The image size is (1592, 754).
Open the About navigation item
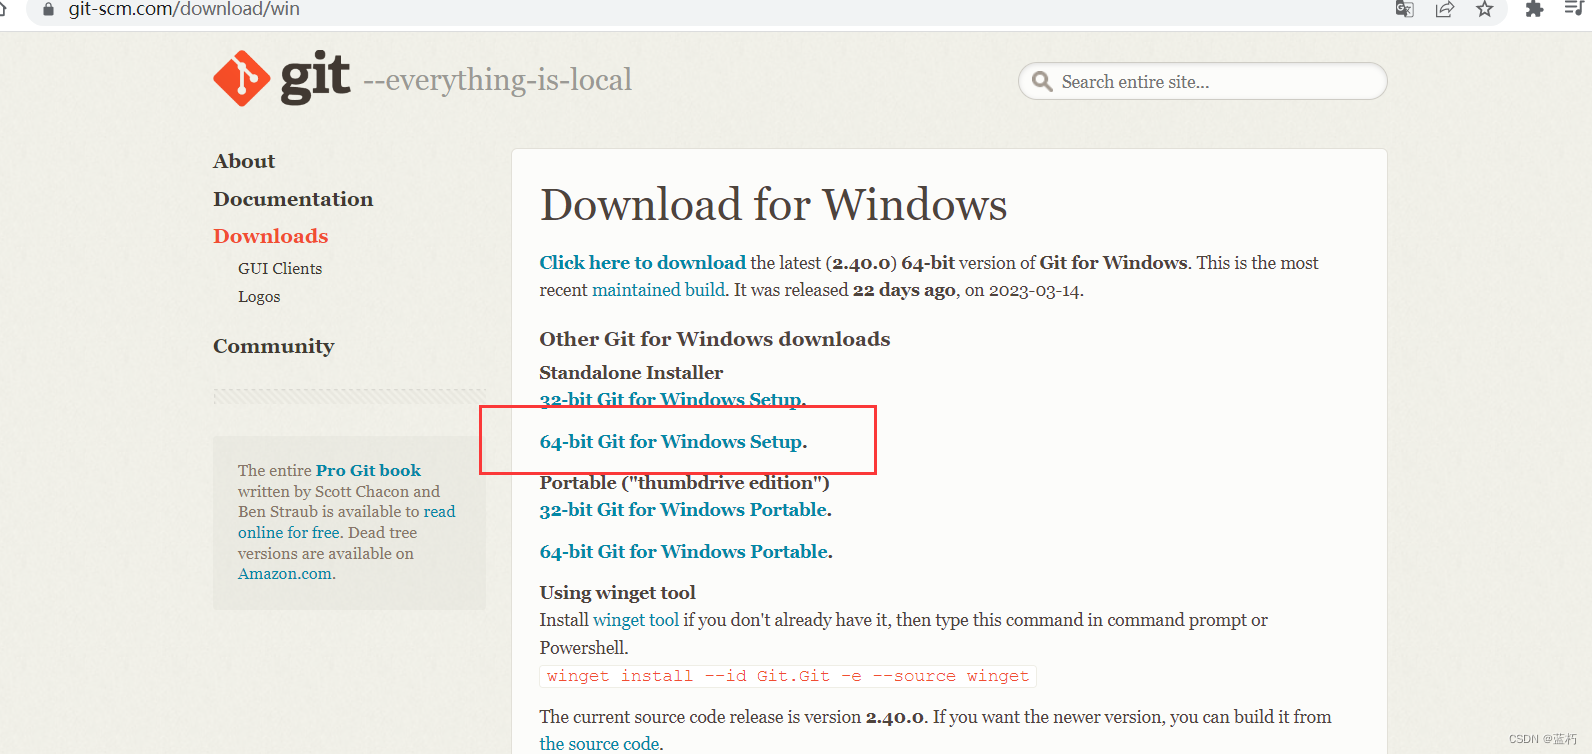click(x=244, y=161)
